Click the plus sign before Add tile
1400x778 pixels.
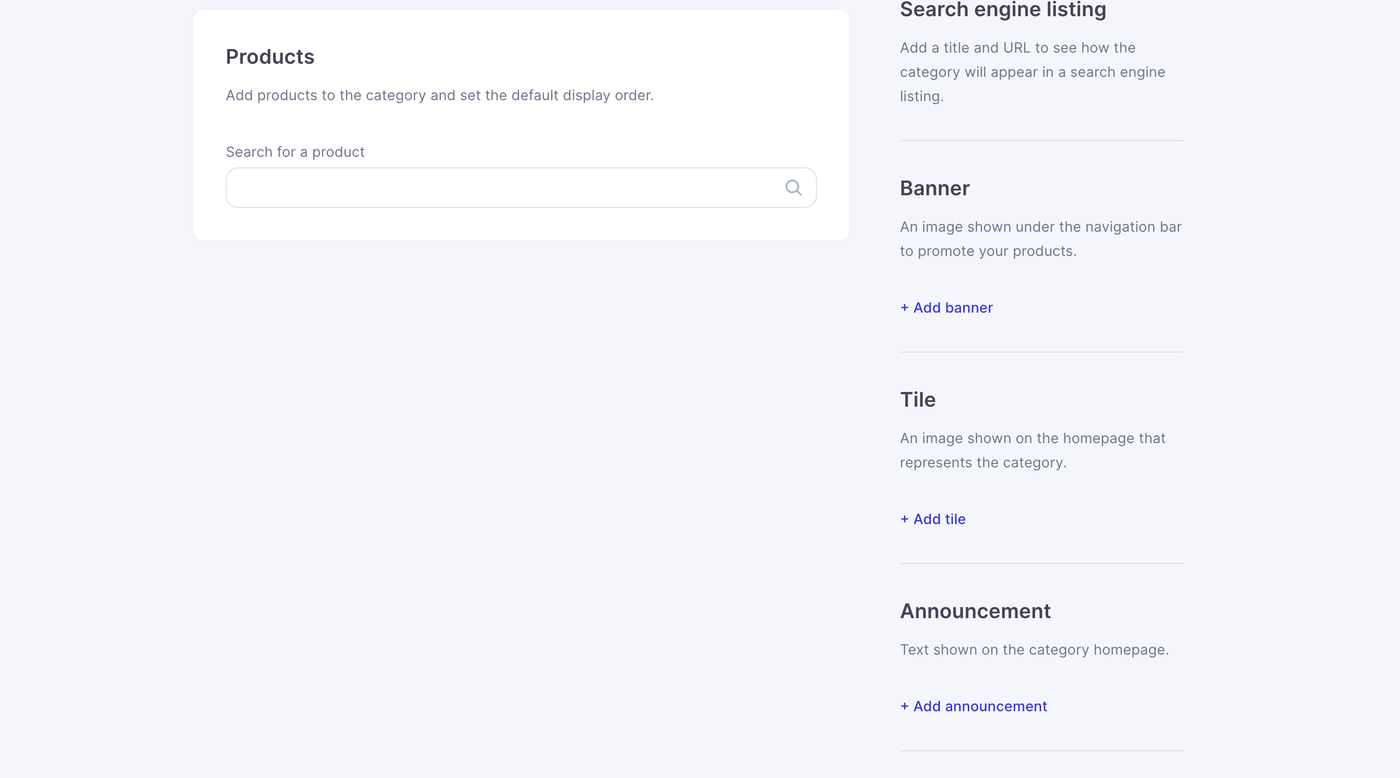click(905, 519)
